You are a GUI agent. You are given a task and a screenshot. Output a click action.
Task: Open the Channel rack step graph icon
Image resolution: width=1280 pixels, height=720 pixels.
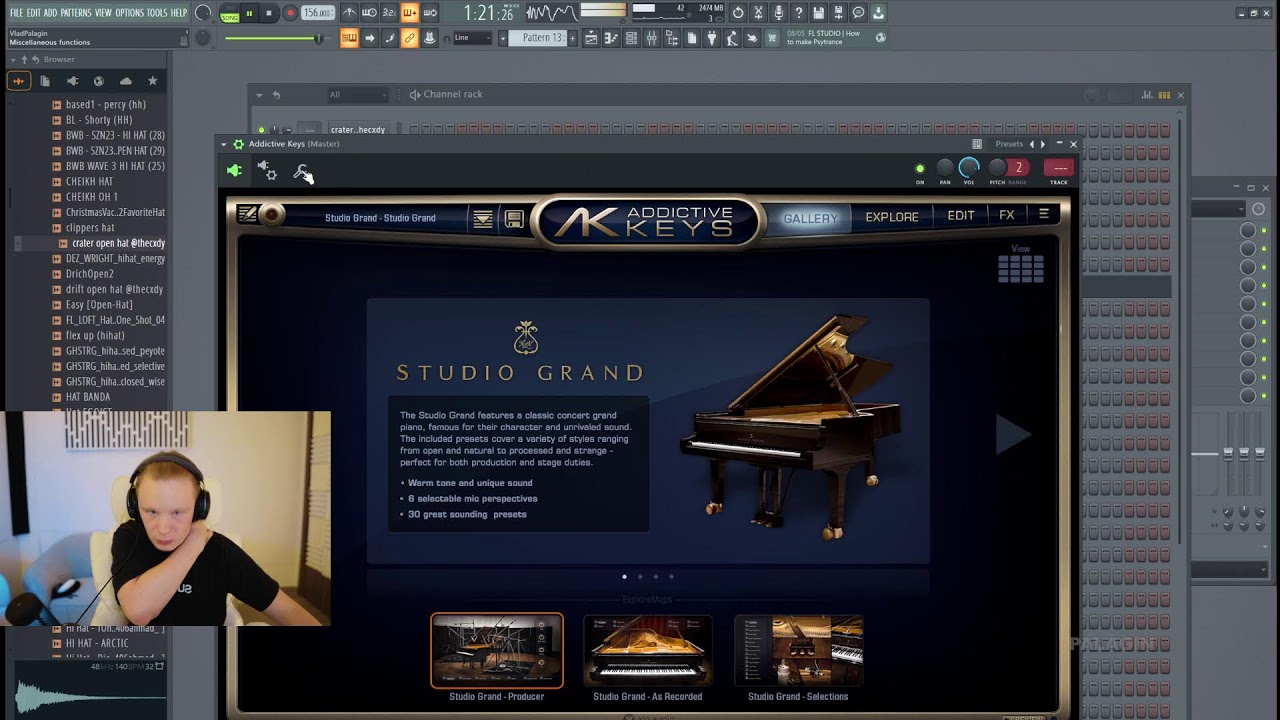[x=1147, y=95]
